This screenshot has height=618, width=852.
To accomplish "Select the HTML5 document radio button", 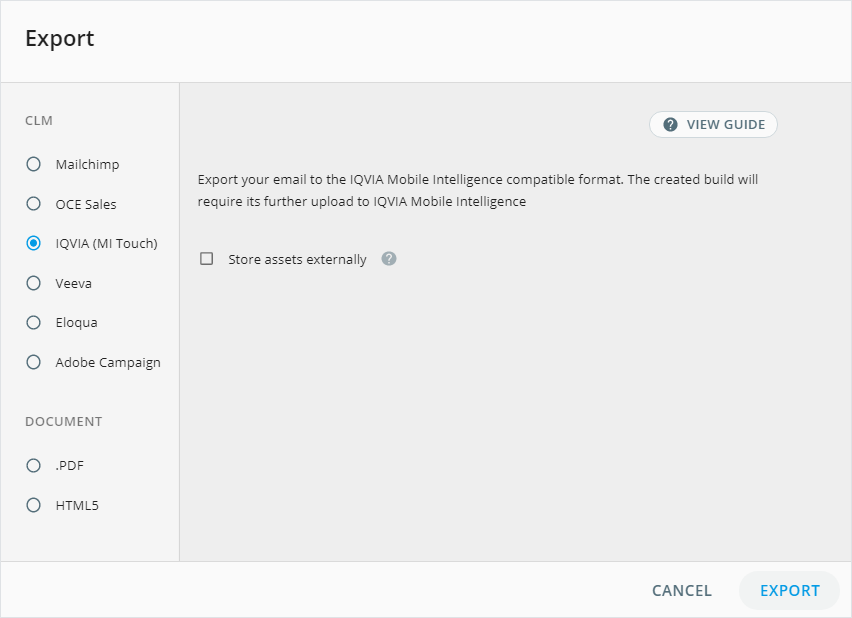I will click(34, 505).
